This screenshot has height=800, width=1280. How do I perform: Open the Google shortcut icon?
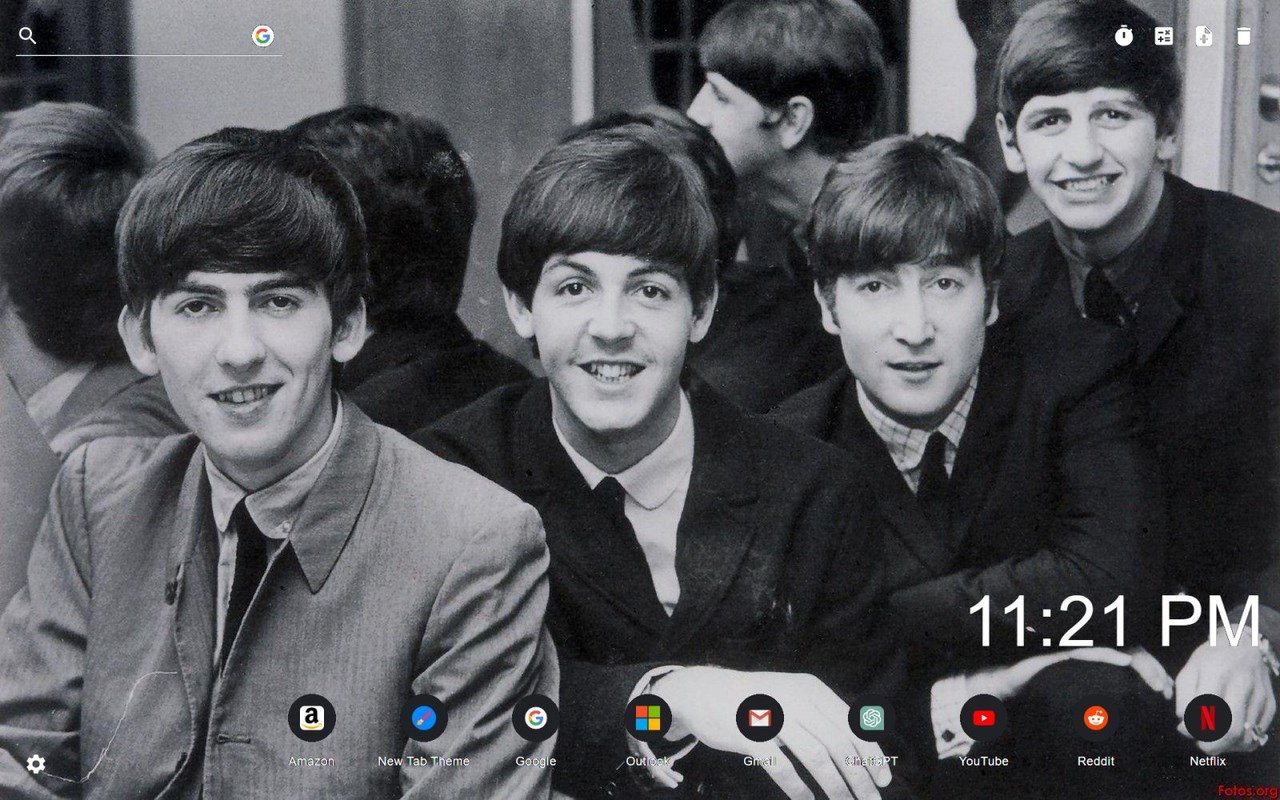[x=536, y=718]
